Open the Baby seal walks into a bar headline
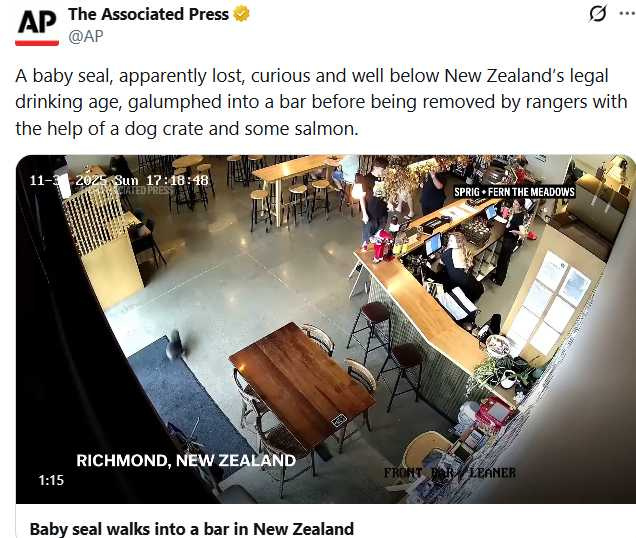This screenshot has height=538, width=636. (191, 529)
